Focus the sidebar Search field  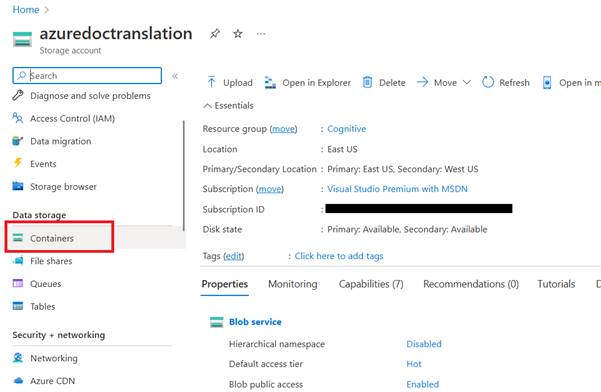pos(87,75)
